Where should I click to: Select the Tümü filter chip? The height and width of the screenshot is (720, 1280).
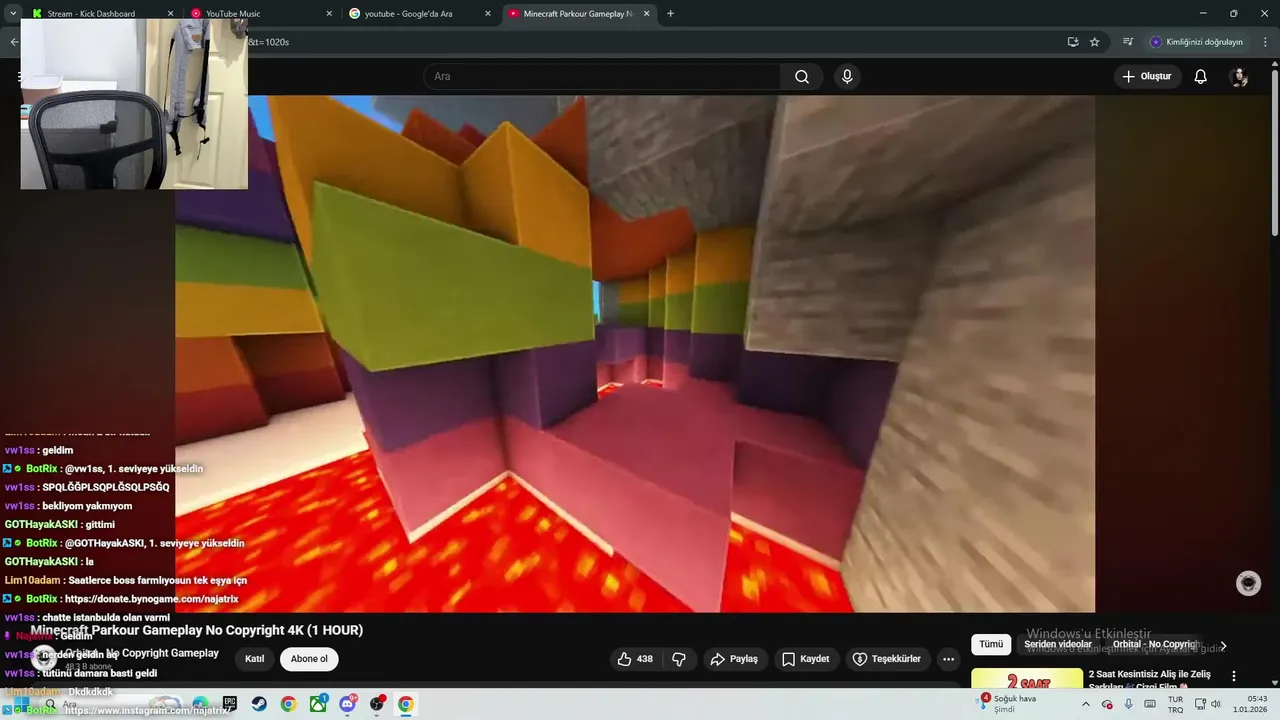coord(991,645)
